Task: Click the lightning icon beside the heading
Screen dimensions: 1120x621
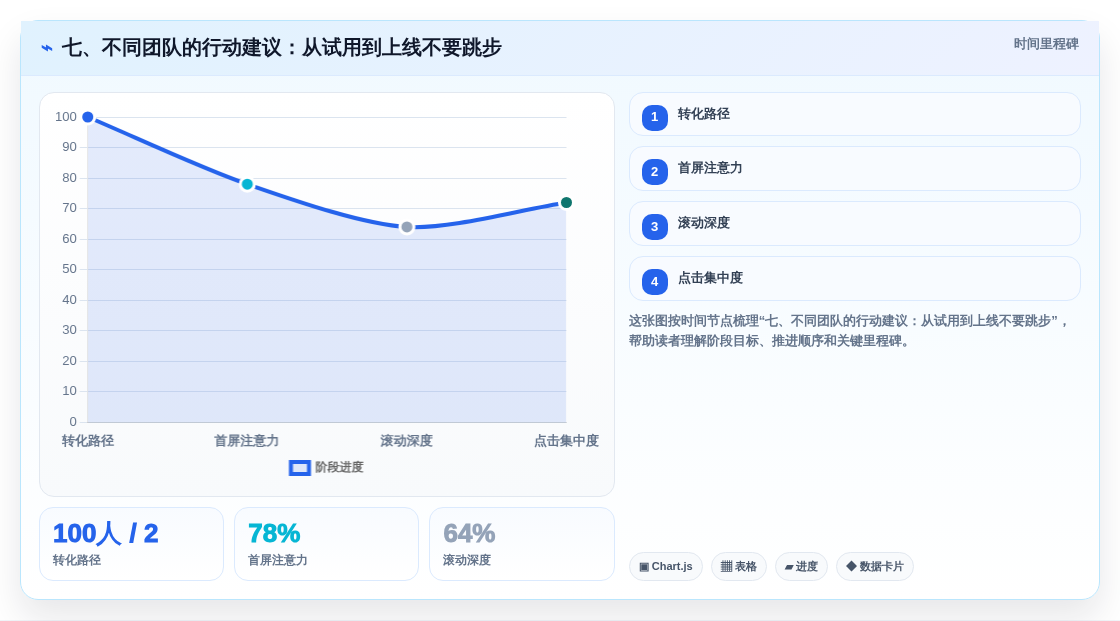Action: coord(47,48)
